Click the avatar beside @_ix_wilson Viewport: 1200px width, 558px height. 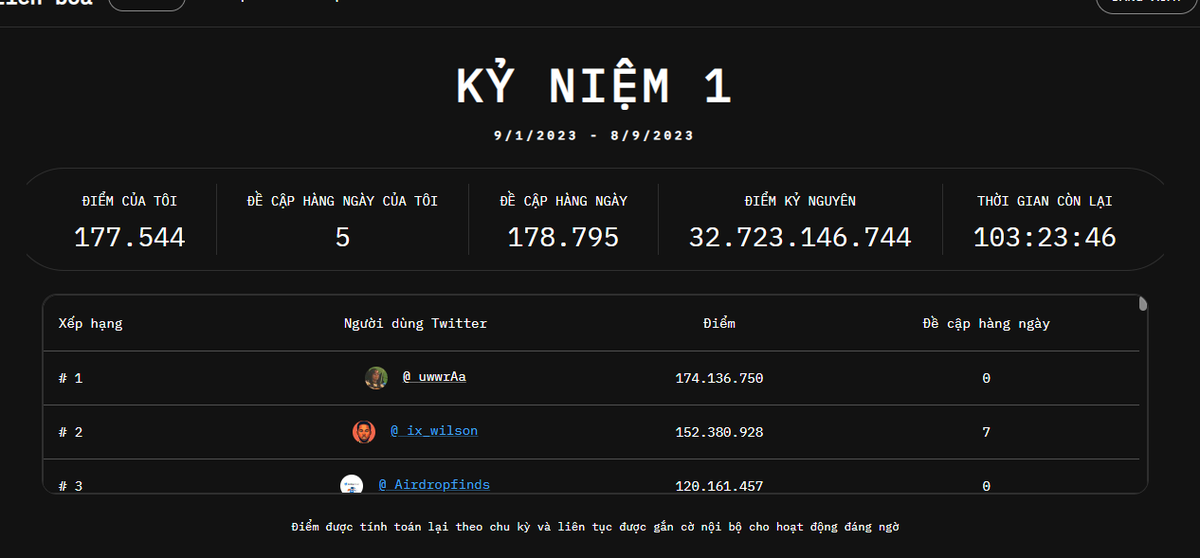pos(364,432)
